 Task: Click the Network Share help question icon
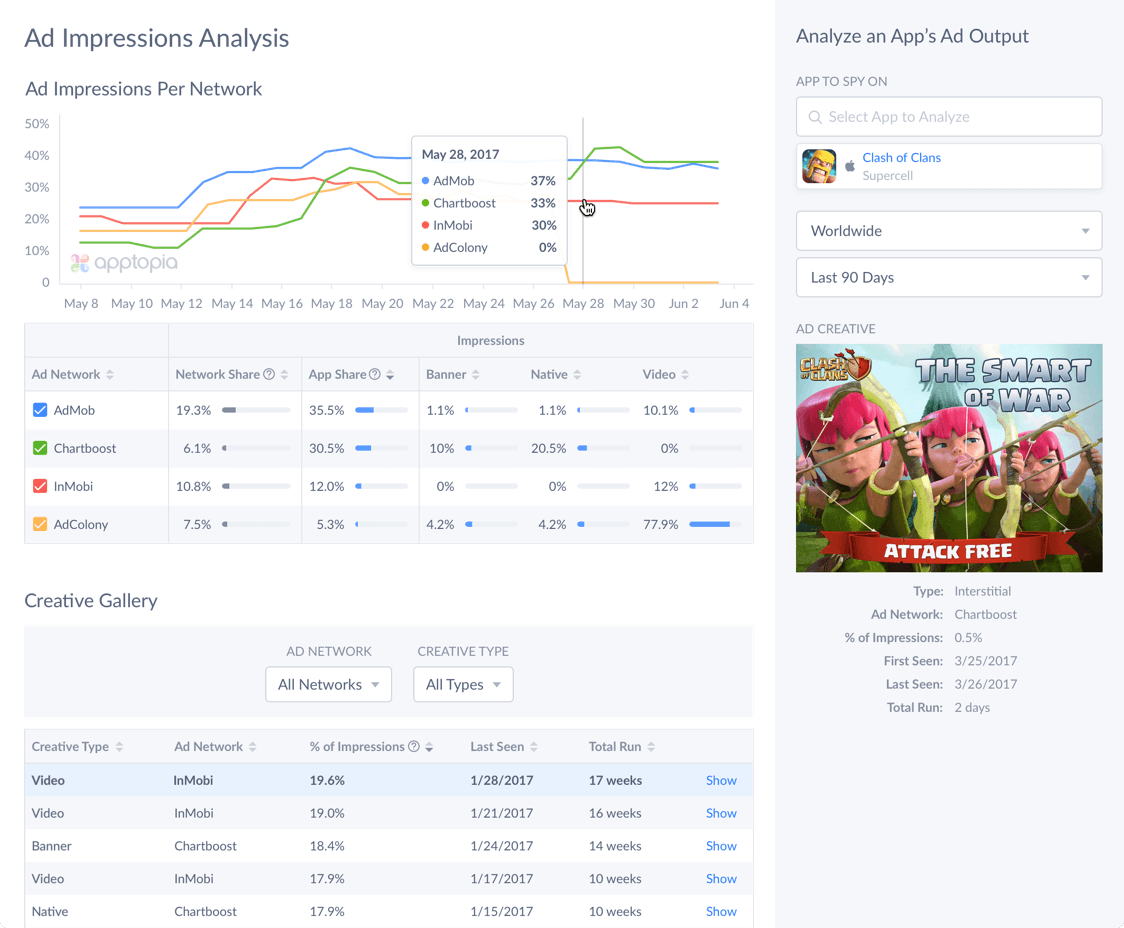coord(269,374)
